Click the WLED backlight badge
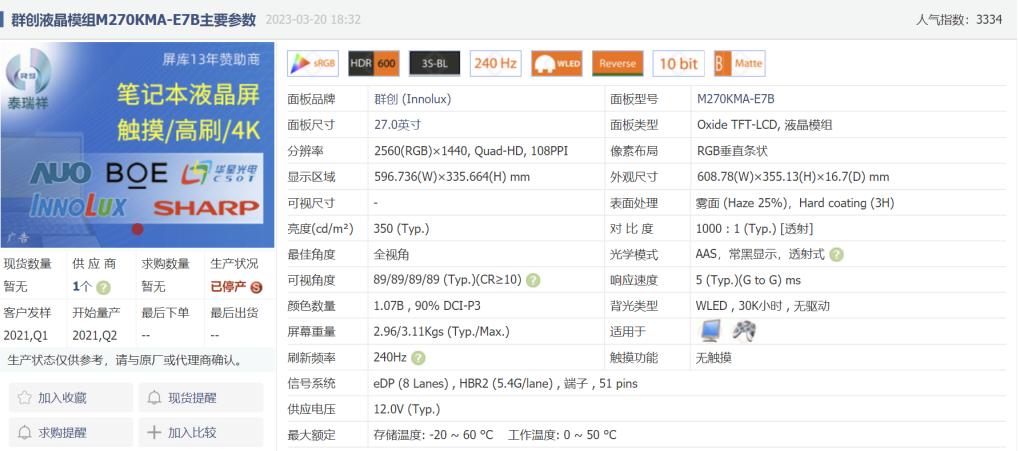1018x451 pixels. click(x=556, y=64)
